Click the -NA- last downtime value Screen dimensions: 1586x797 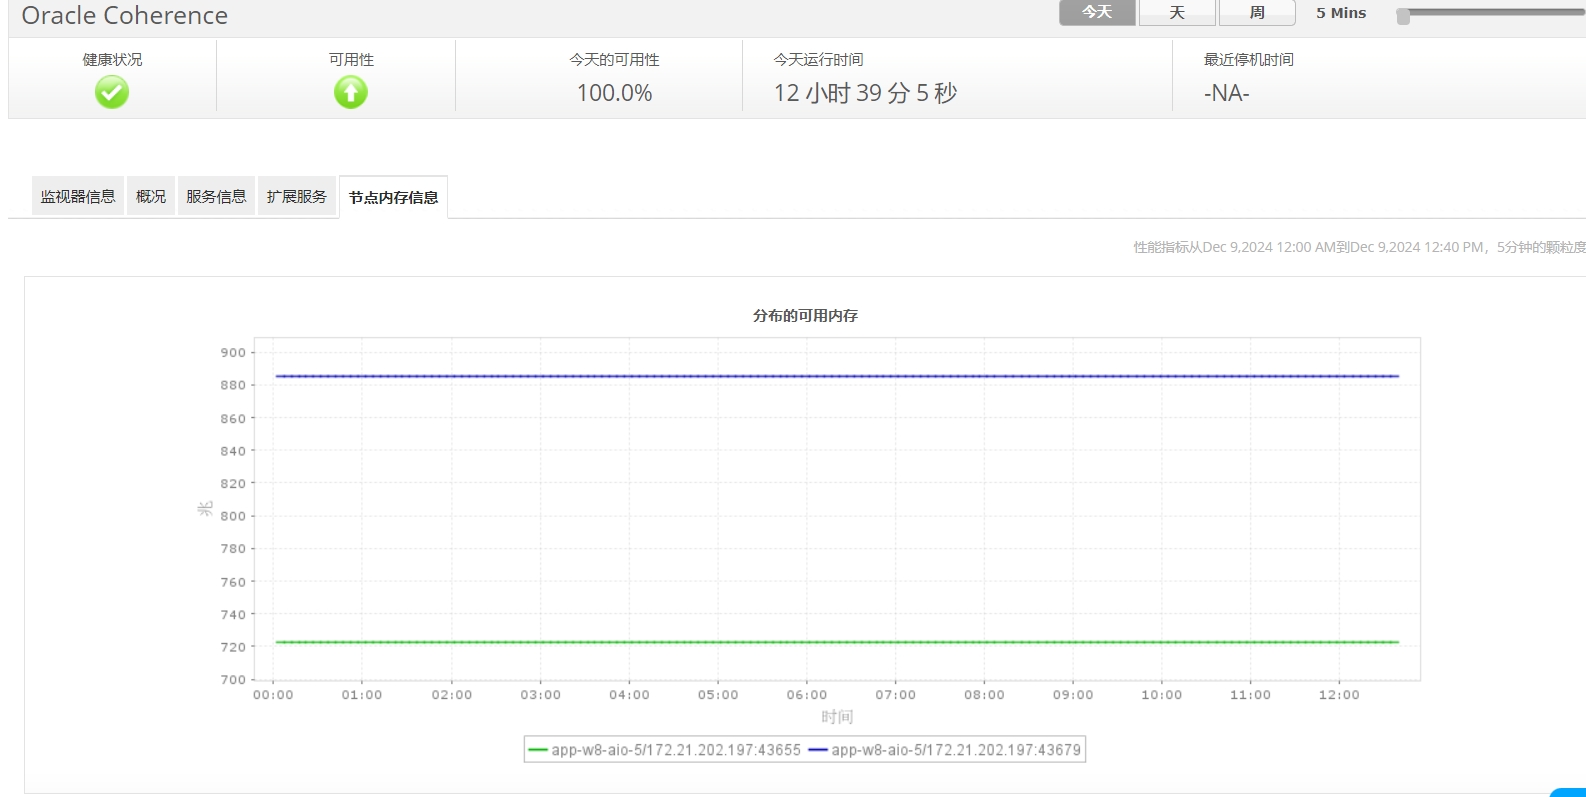[x=1227, y=93]
